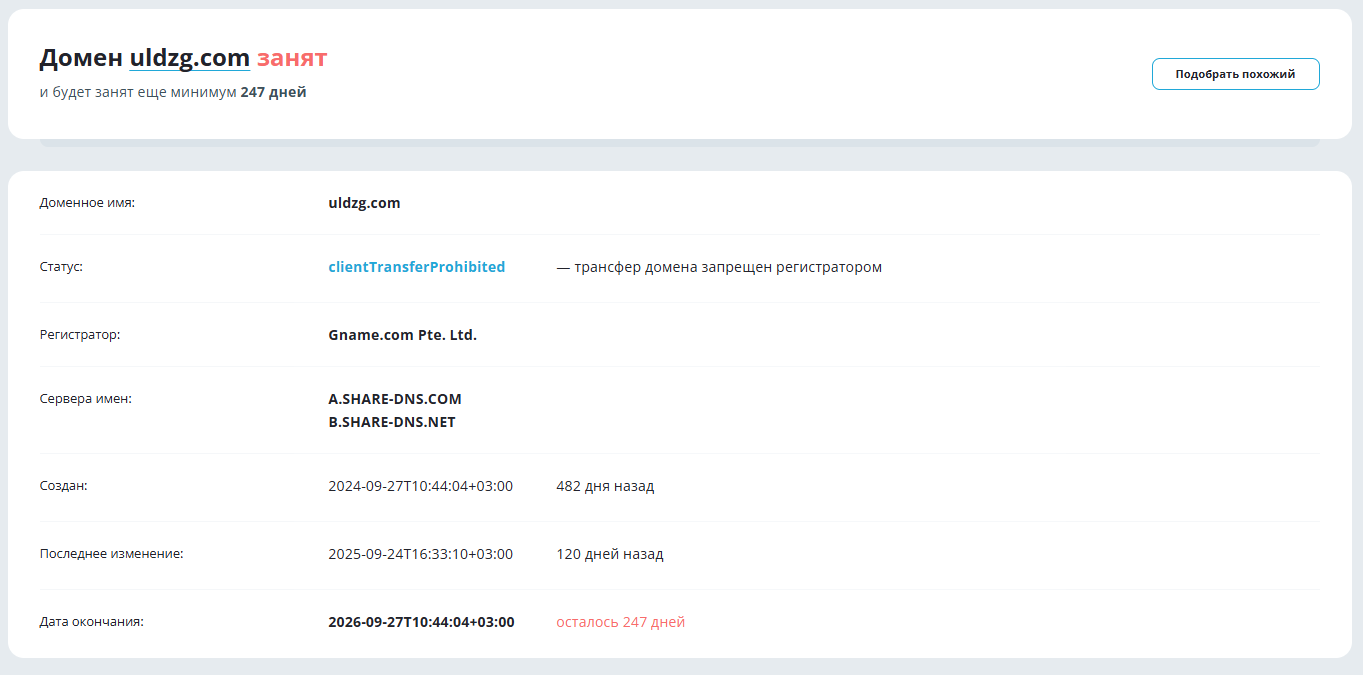Click the "Подобрать похожий" button
Image resolution: width=1363 pixels, height=675 pixels.
pyautogui.click(x=1235, y=74)
